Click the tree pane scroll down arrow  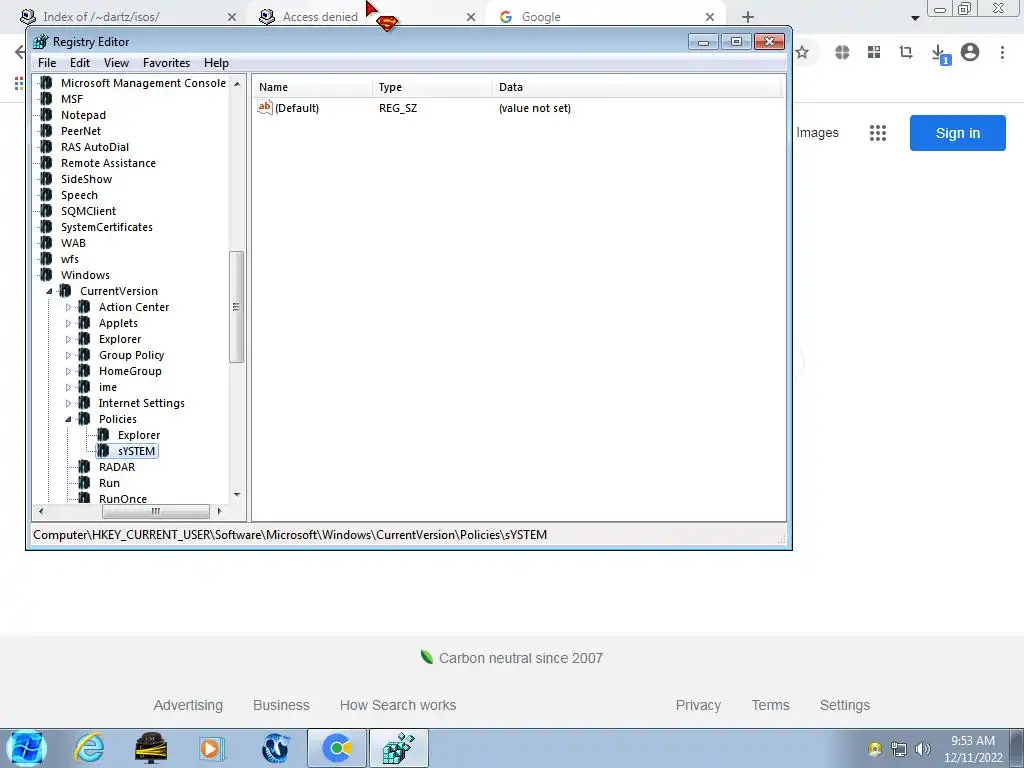pos(237,495)
